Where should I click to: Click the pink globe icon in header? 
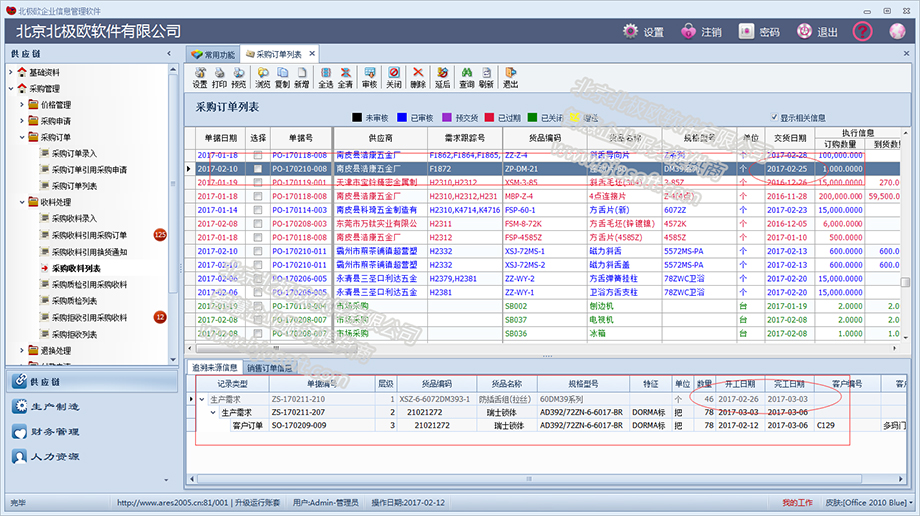point(897,31)
